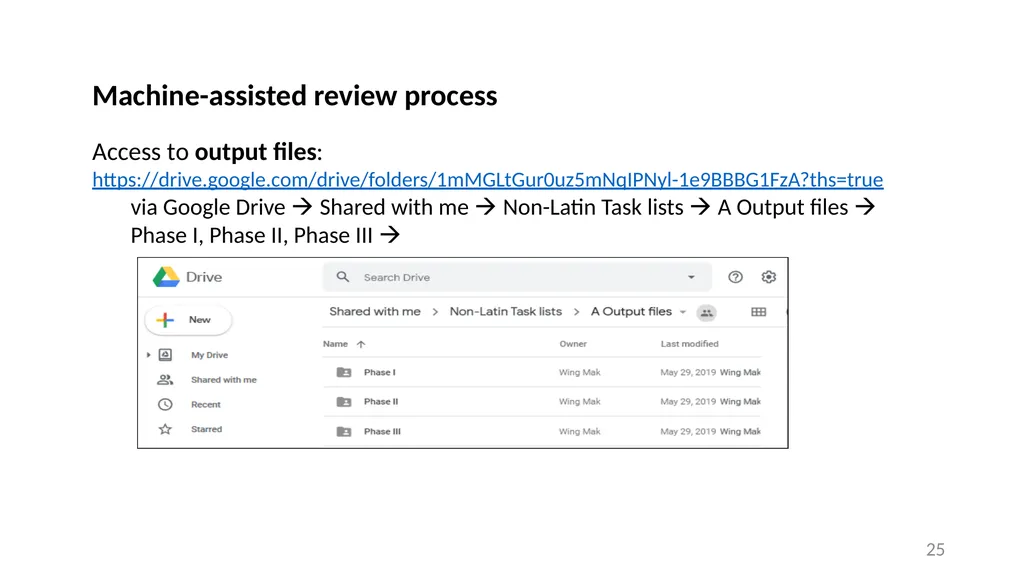Click the Last modified column header
Viewport: 1024px width, 575px height.
(689, 344)
